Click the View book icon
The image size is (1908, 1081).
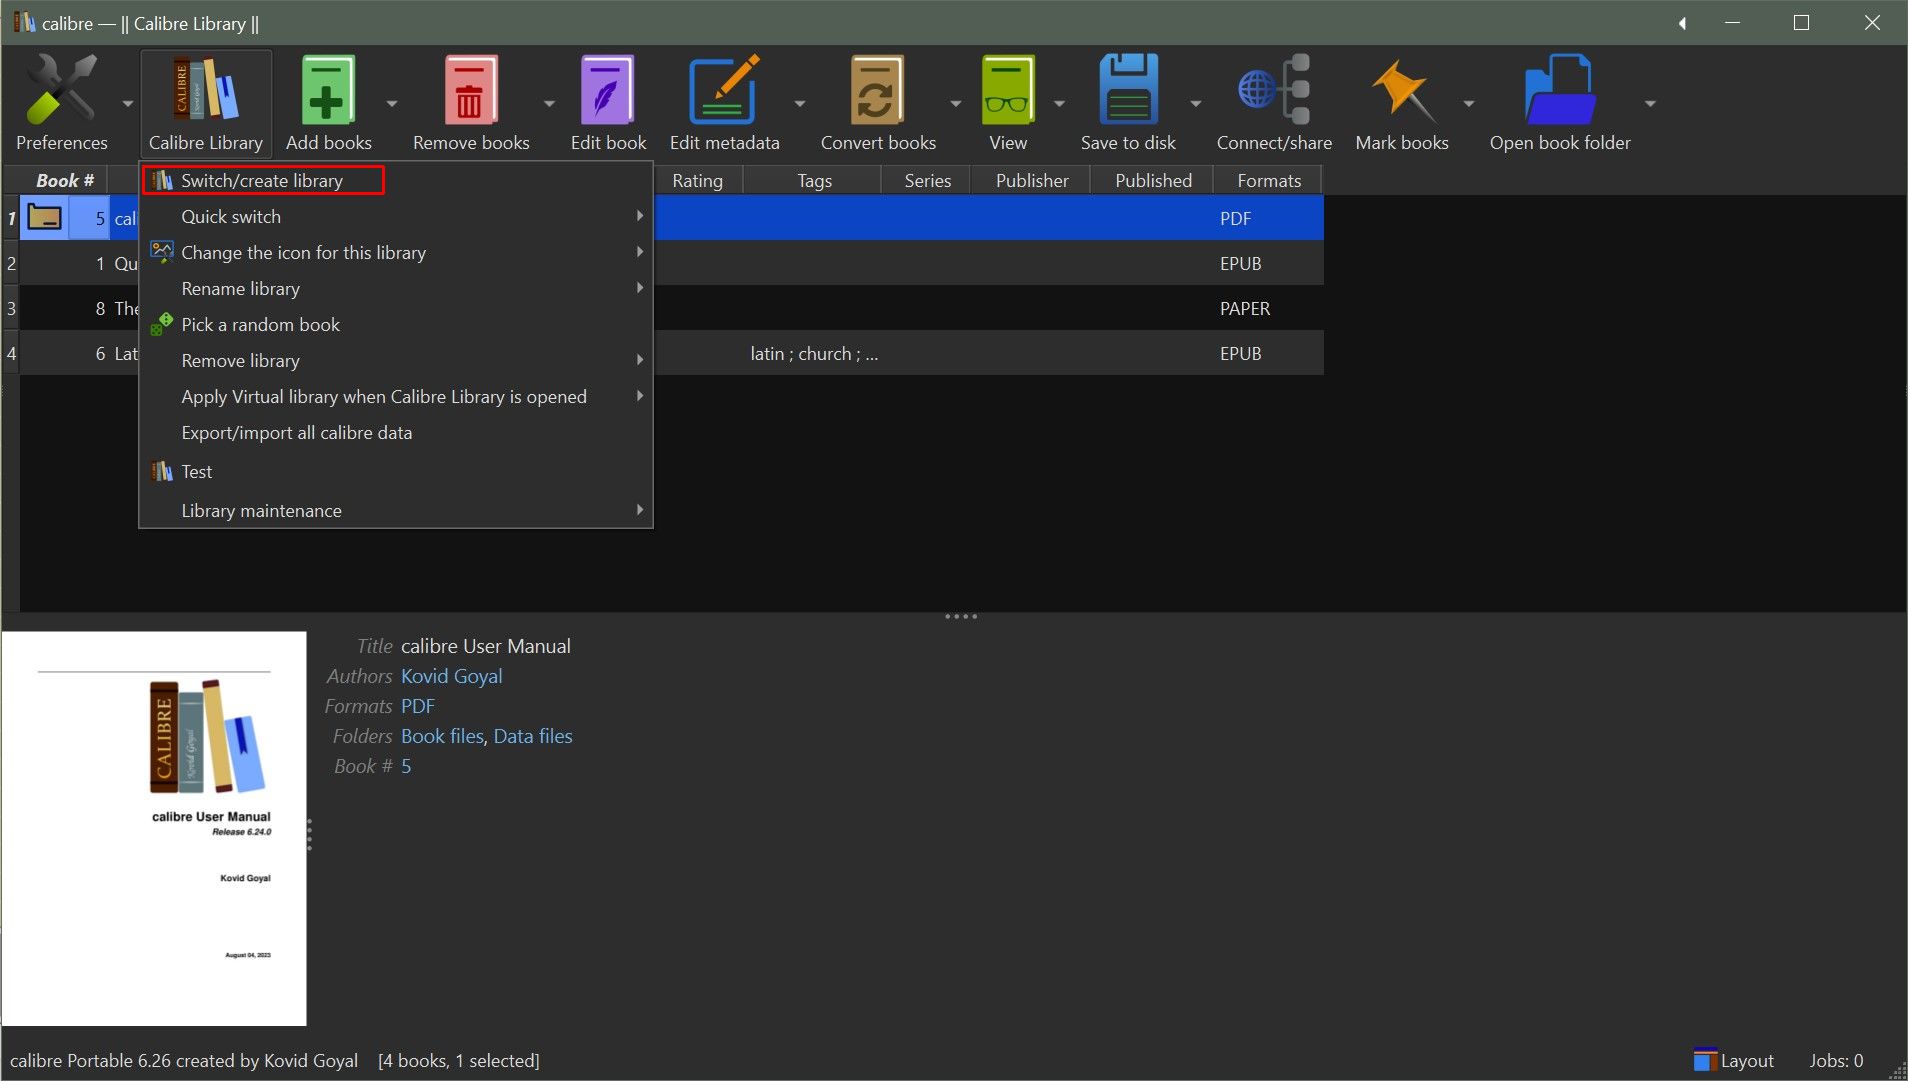pos(1008,90)
